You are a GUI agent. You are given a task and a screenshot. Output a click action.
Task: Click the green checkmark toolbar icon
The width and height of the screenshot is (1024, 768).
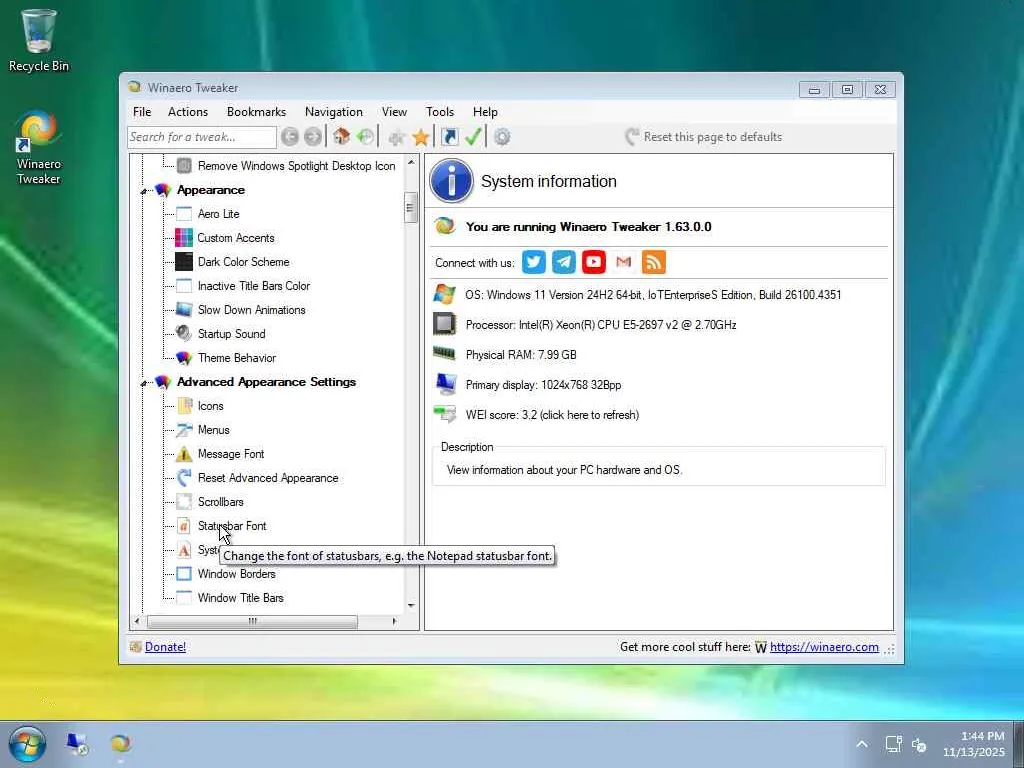pyautogui.click(x=473, y=137)
